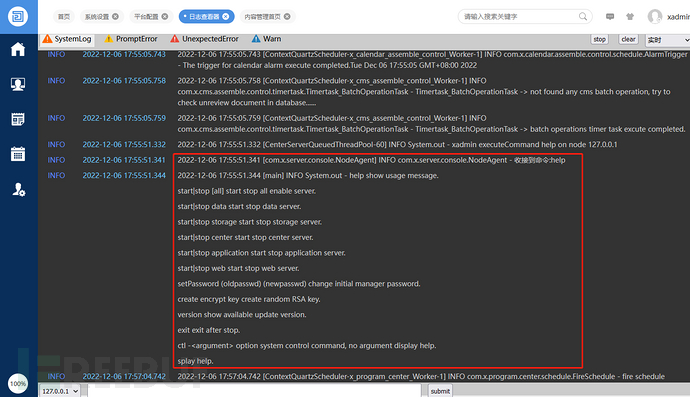Close the 日志查看器 tab

click(226, 16)
